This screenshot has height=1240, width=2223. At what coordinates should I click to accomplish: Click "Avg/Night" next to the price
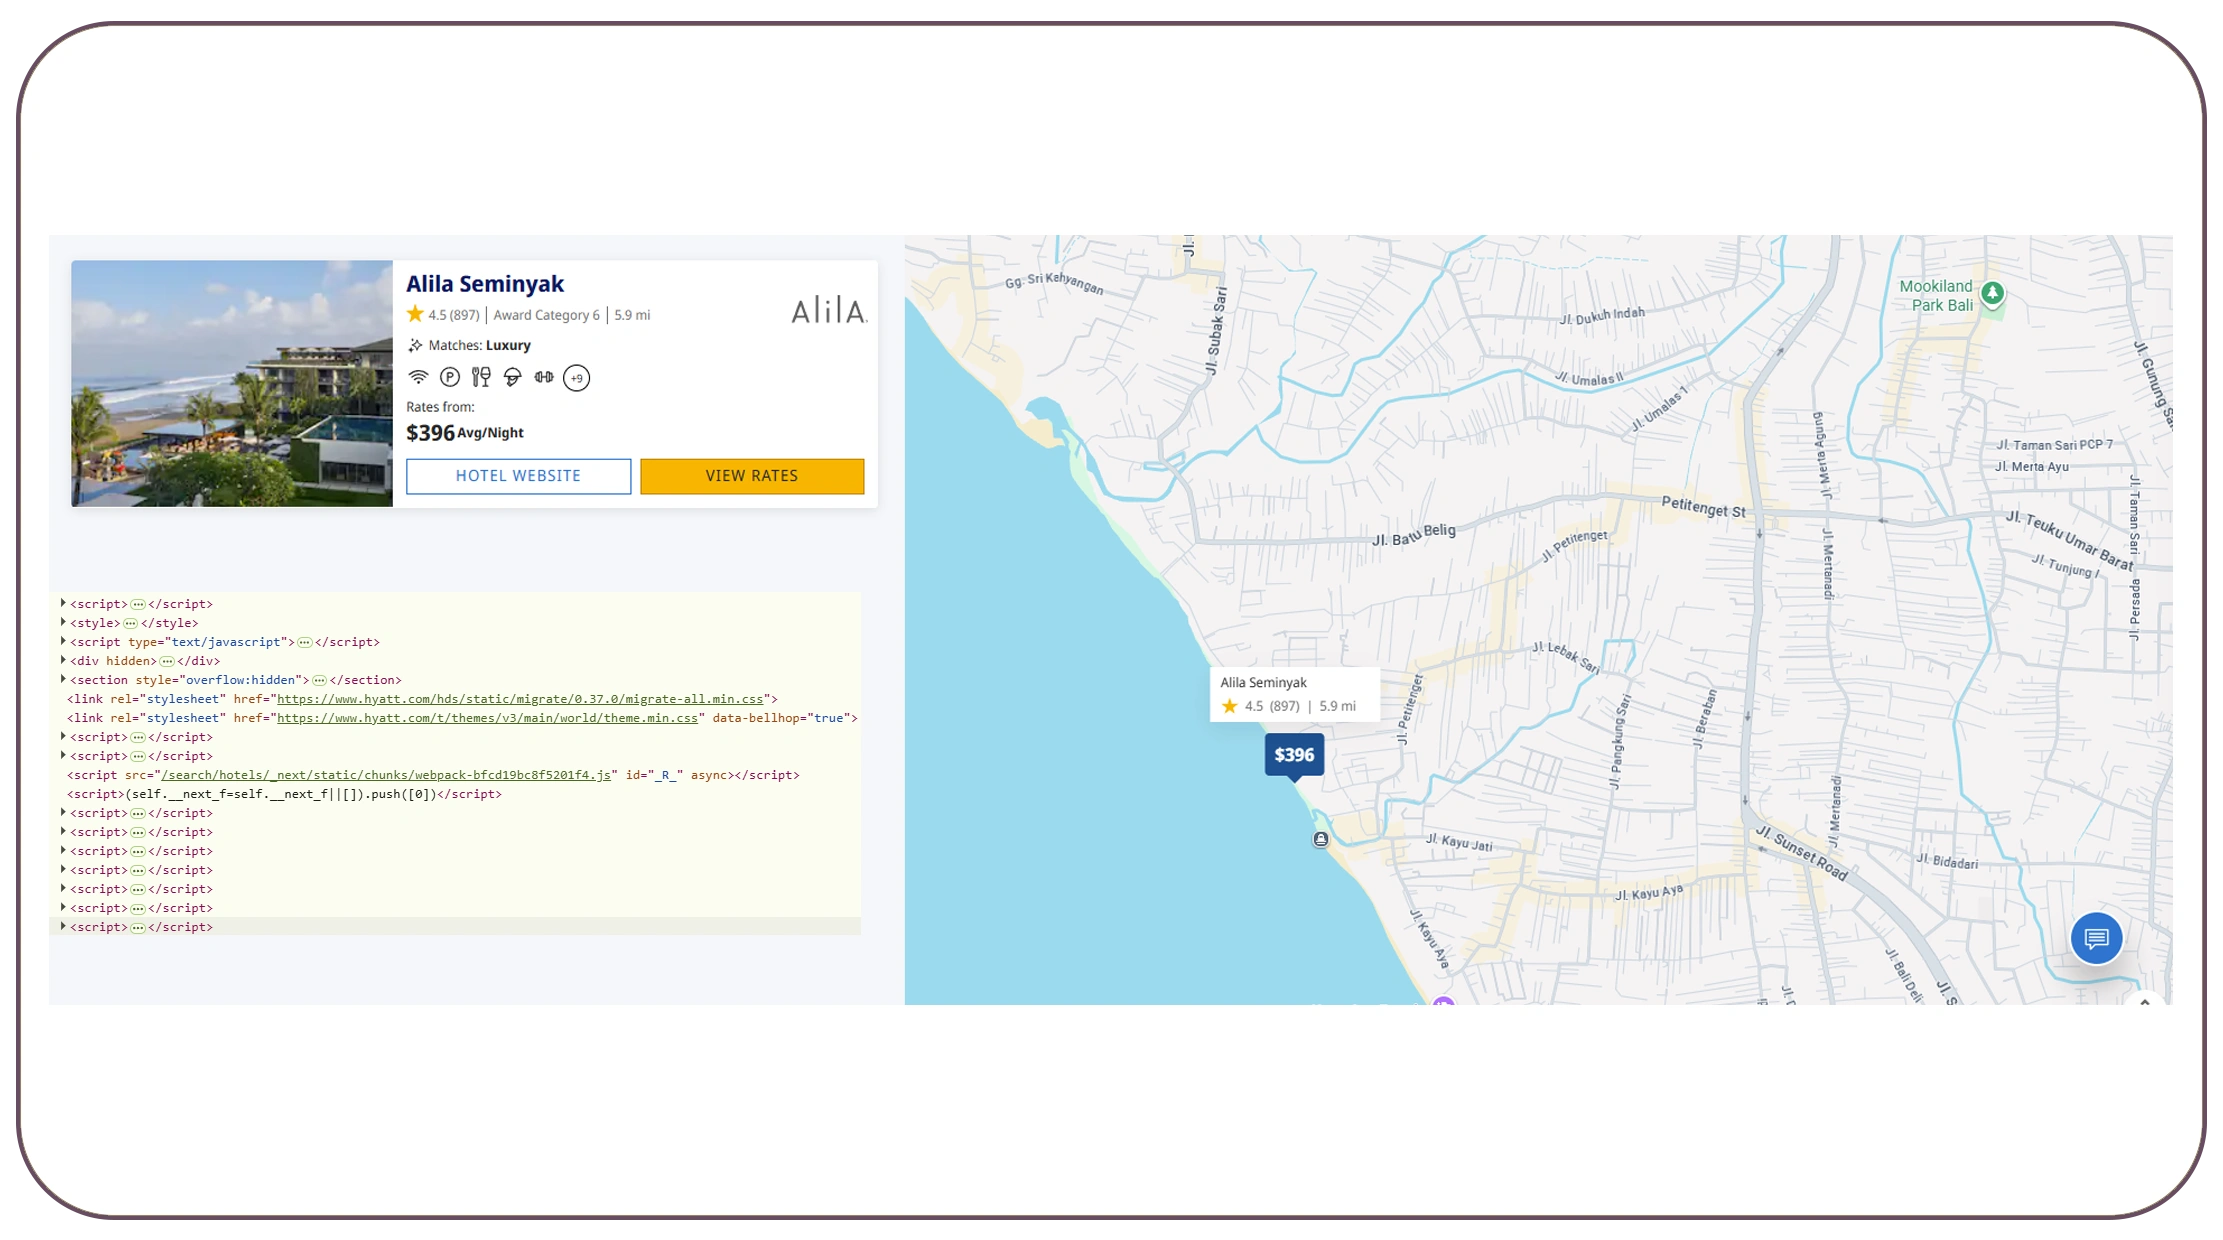(490, 433)
